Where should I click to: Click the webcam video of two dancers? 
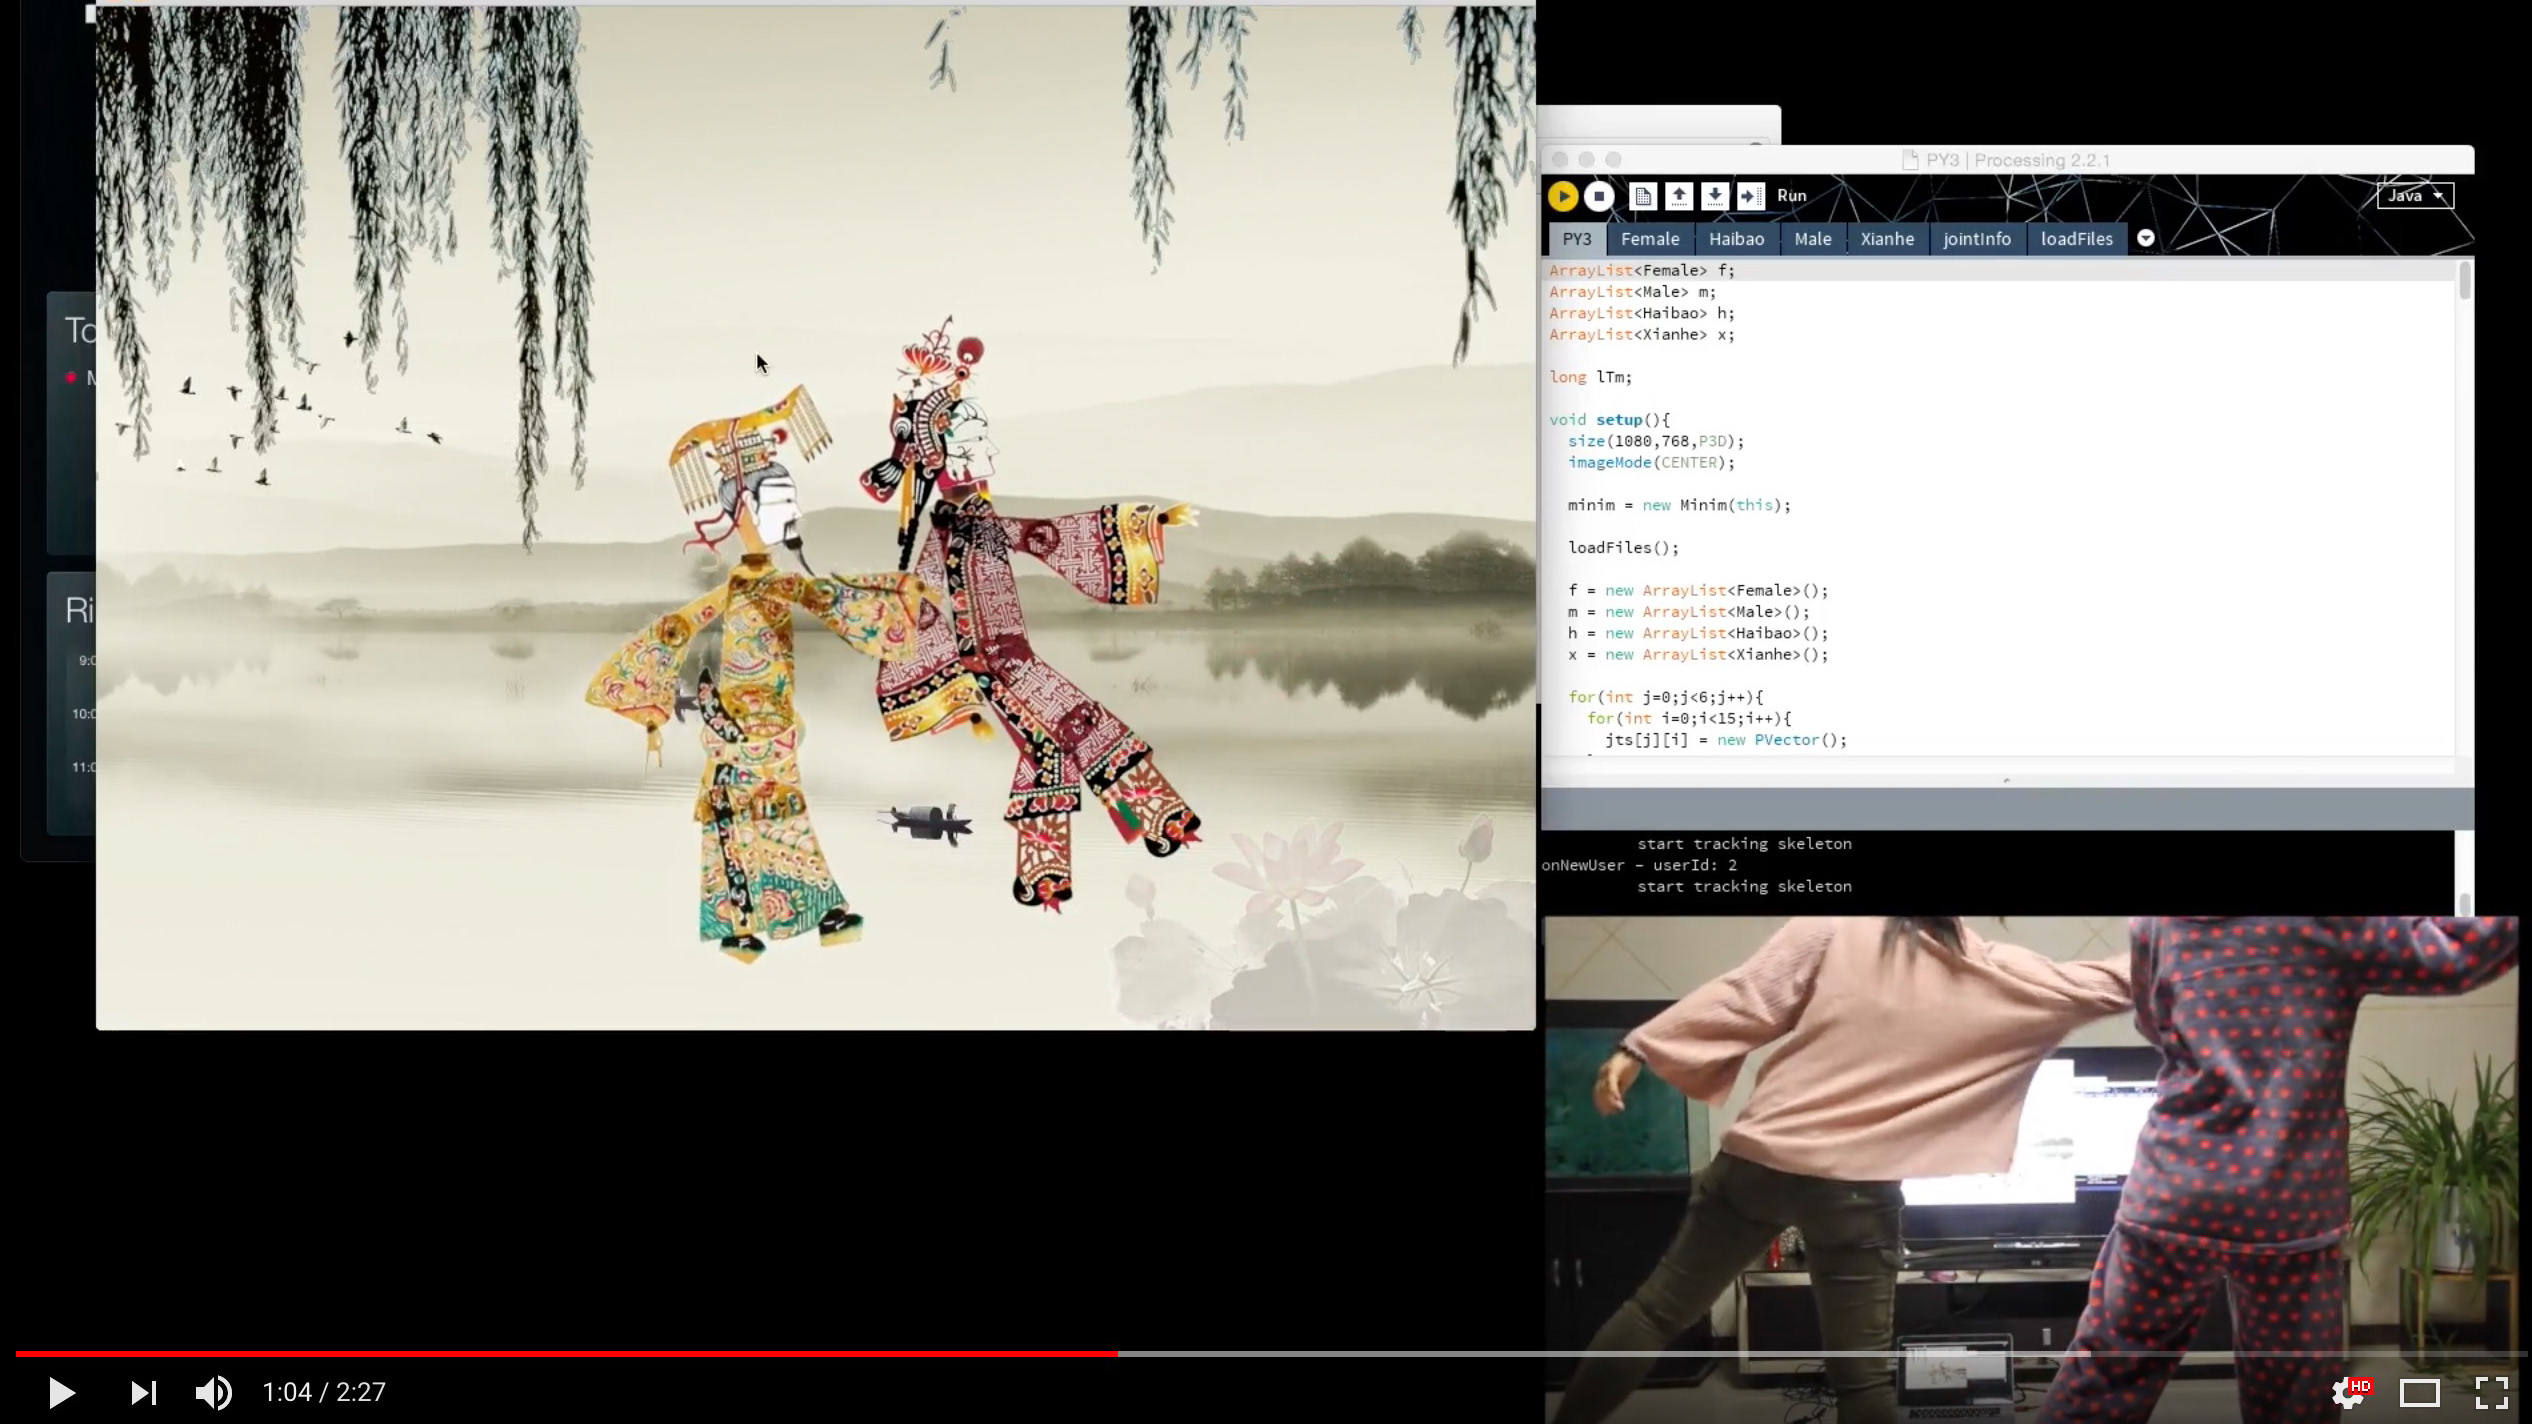2030,1170
